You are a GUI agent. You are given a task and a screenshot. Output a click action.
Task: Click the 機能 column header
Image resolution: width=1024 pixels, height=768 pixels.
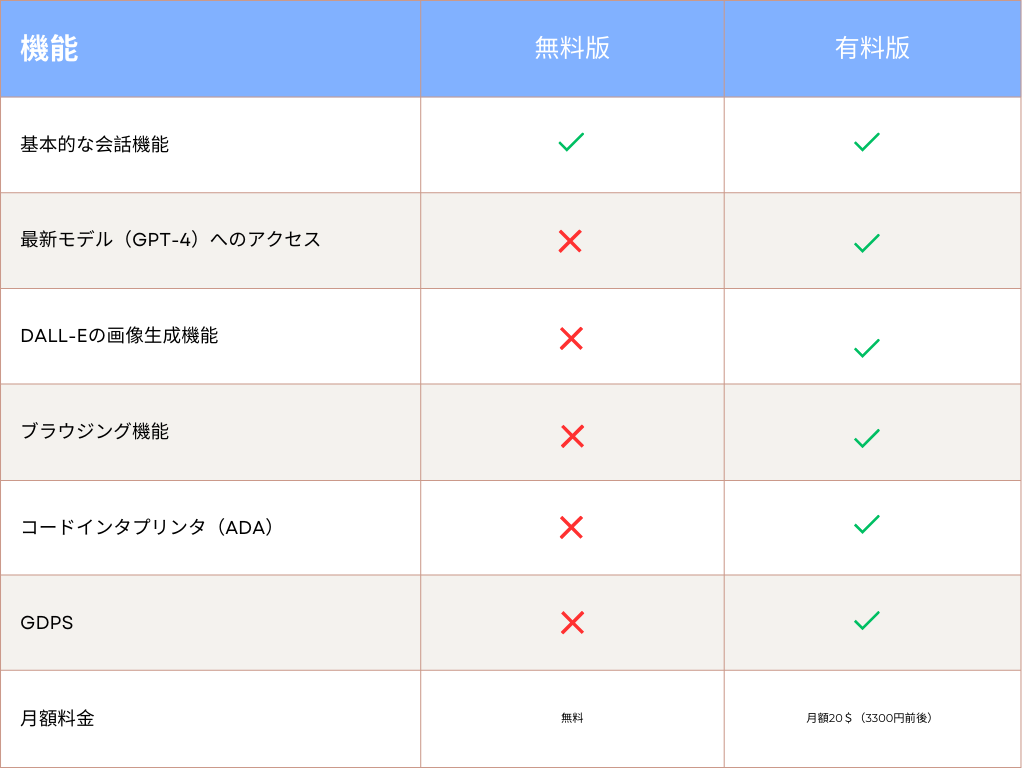coord(49,48)
